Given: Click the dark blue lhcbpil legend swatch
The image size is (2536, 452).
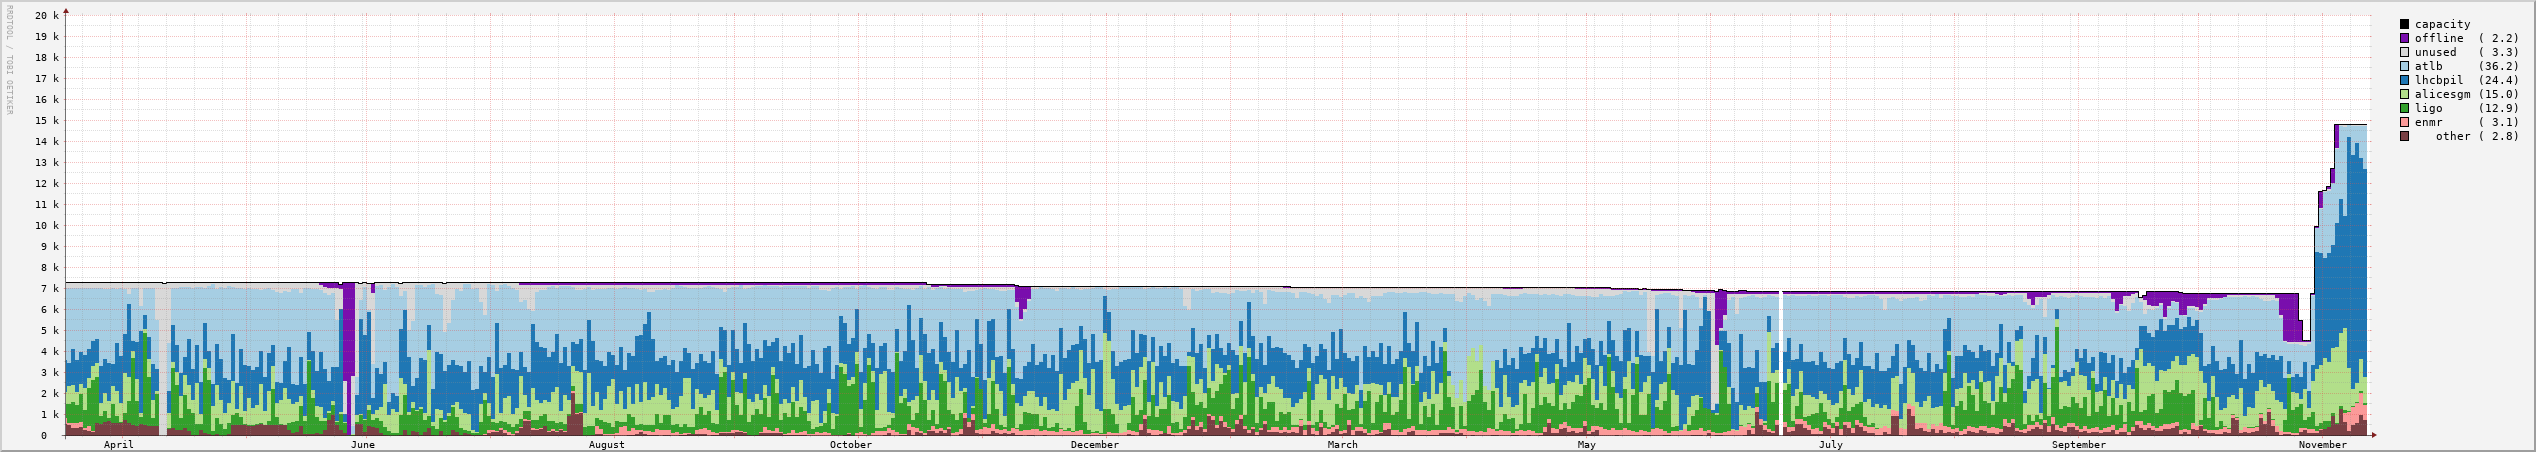Looking at the screenshot, I should point(2404,80).
